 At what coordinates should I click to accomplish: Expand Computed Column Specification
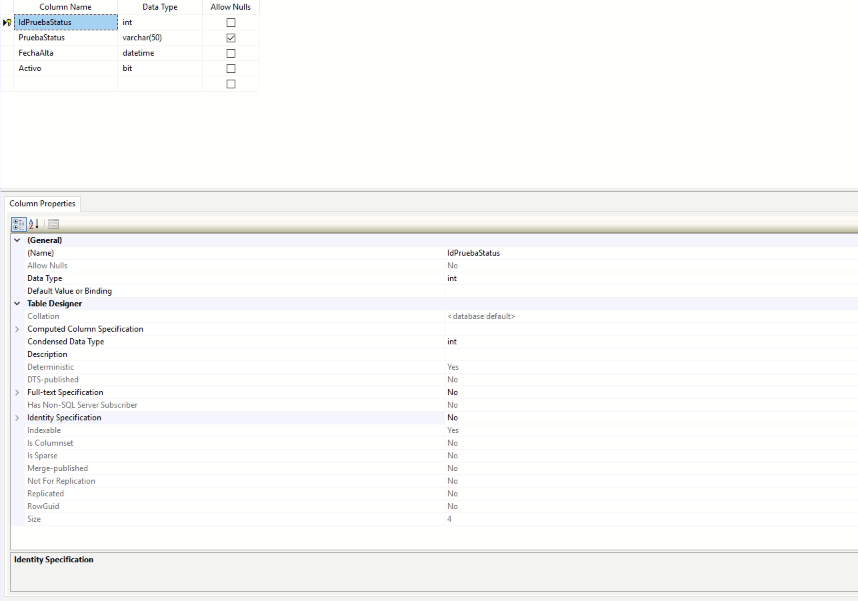(x=17, y=329)
